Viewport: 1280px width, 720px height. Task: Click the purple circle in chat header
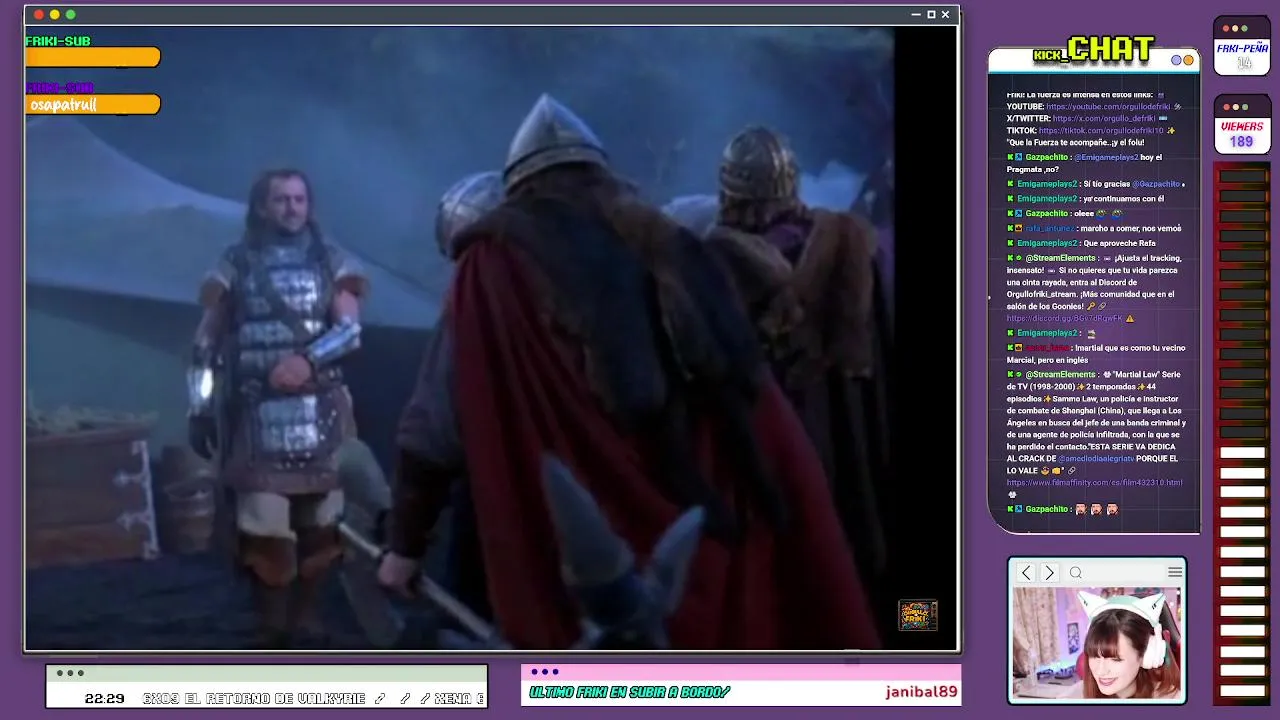(1177, 60)
